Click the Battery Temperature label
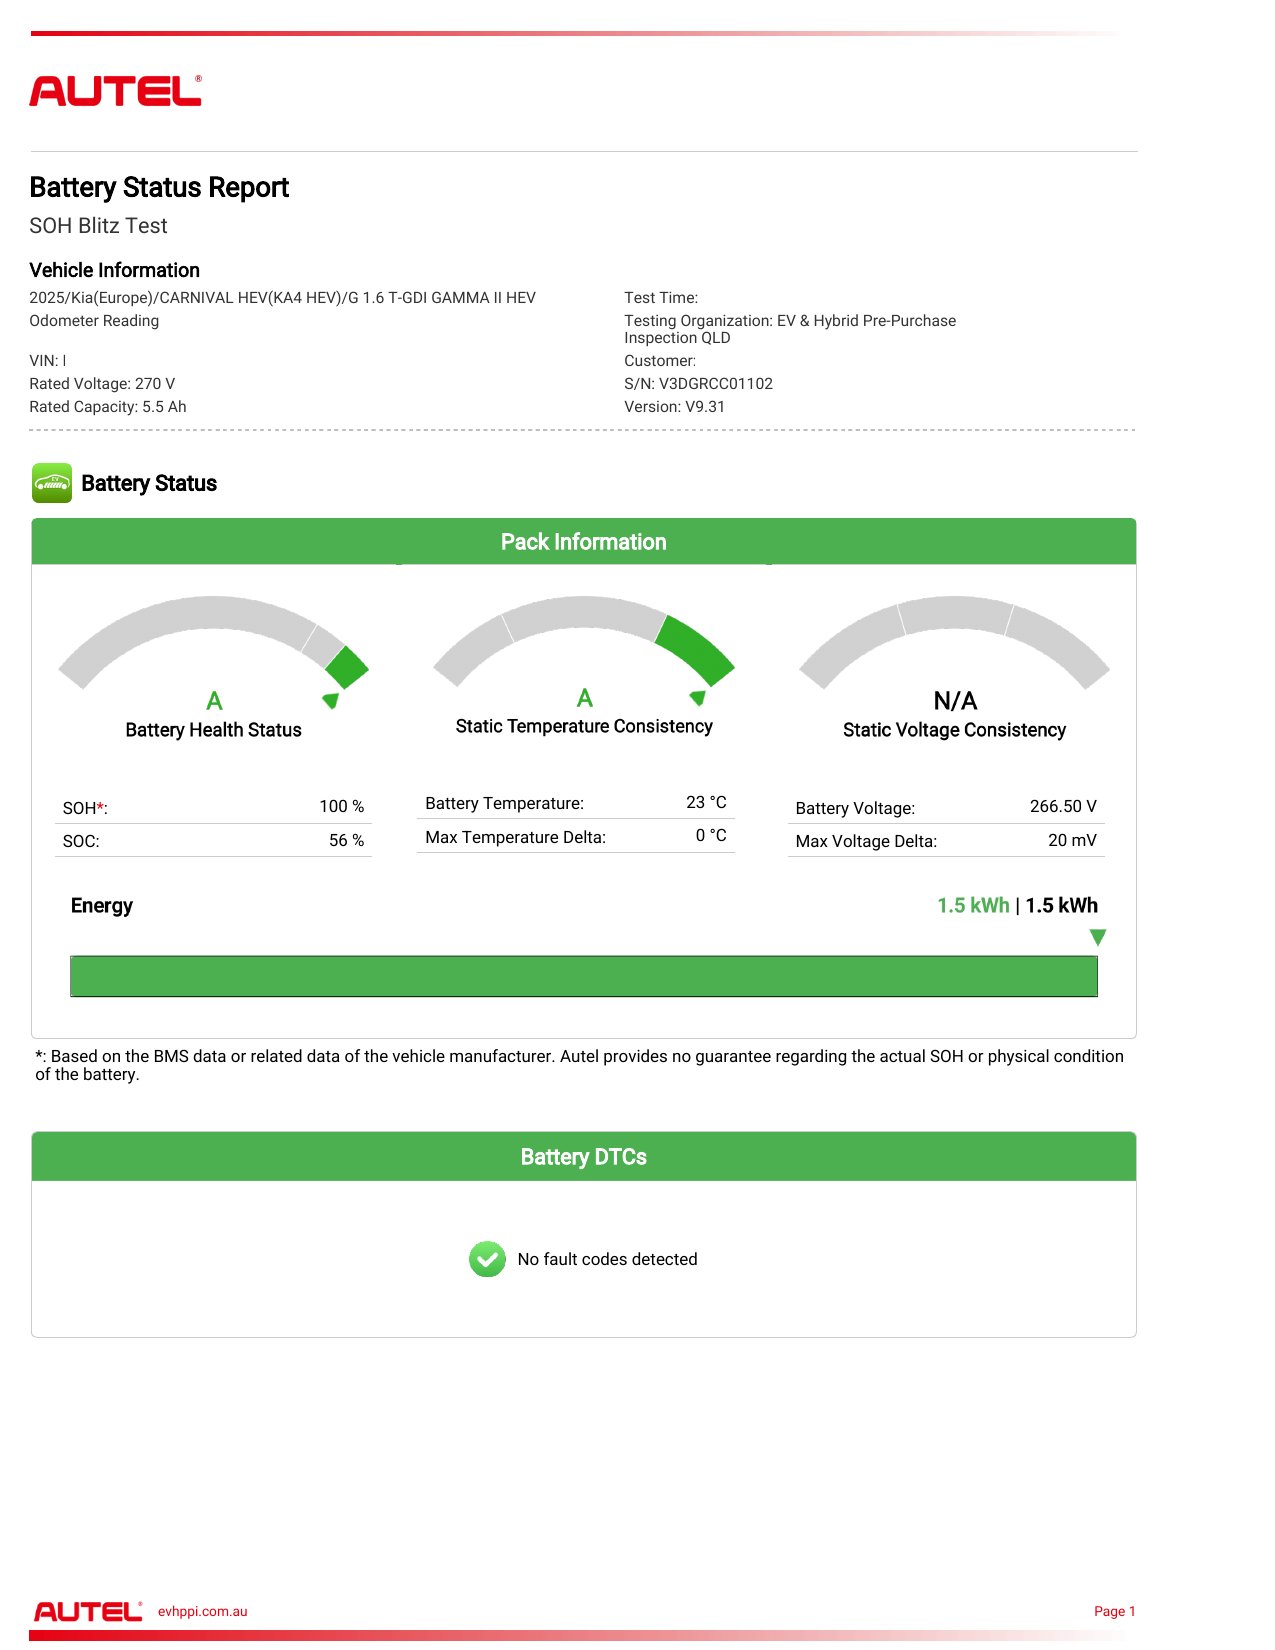This screenshot has width=1275, height=1650. pos(504,803)
